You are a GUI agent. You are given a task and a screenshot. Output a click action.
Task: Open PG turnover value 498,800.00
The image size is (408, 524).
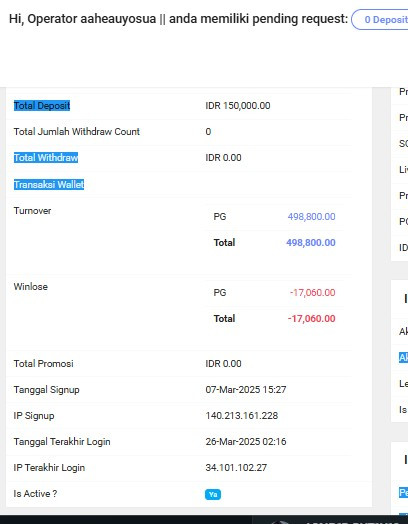311,217
